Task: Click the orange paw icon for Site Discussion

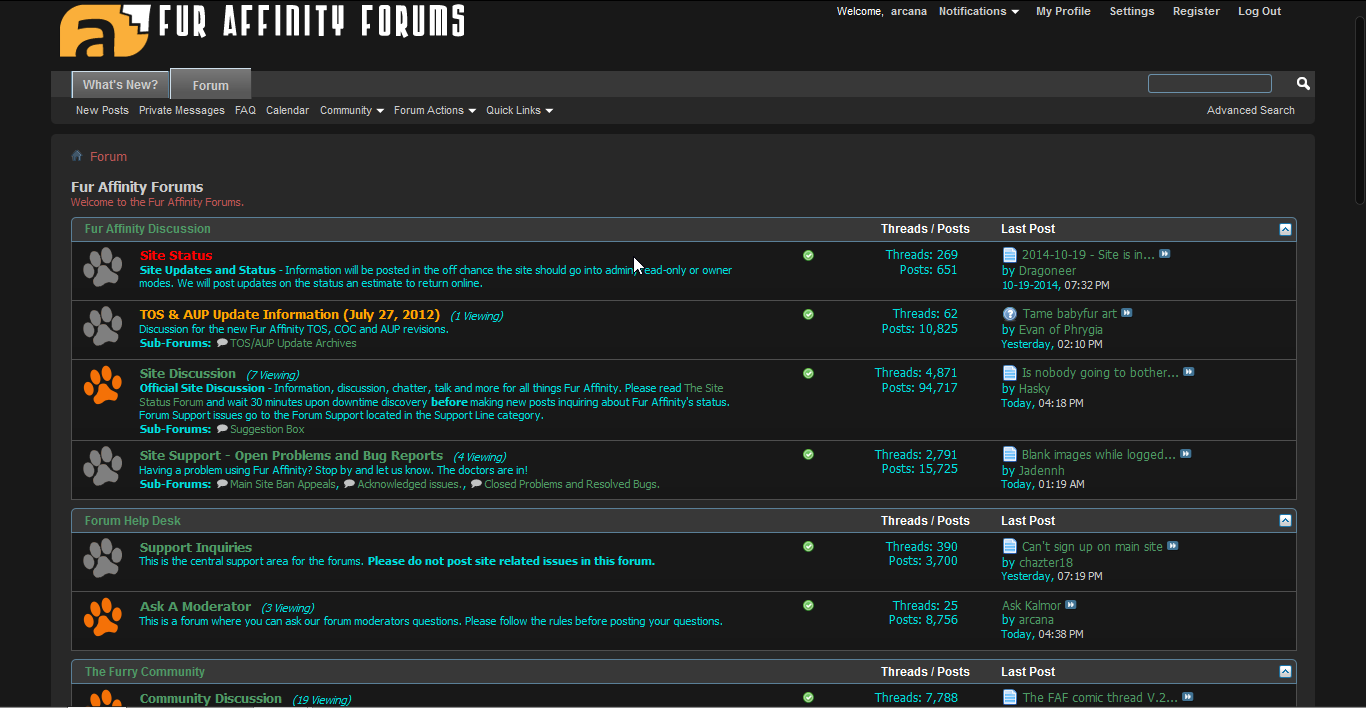Action: click(x=103, y=387)
